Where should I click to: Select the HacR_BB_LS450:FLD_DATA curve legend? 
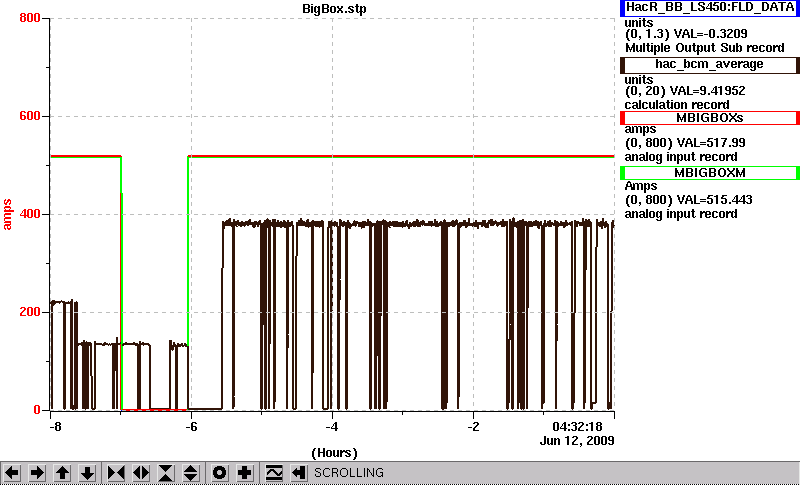[710, 8]
